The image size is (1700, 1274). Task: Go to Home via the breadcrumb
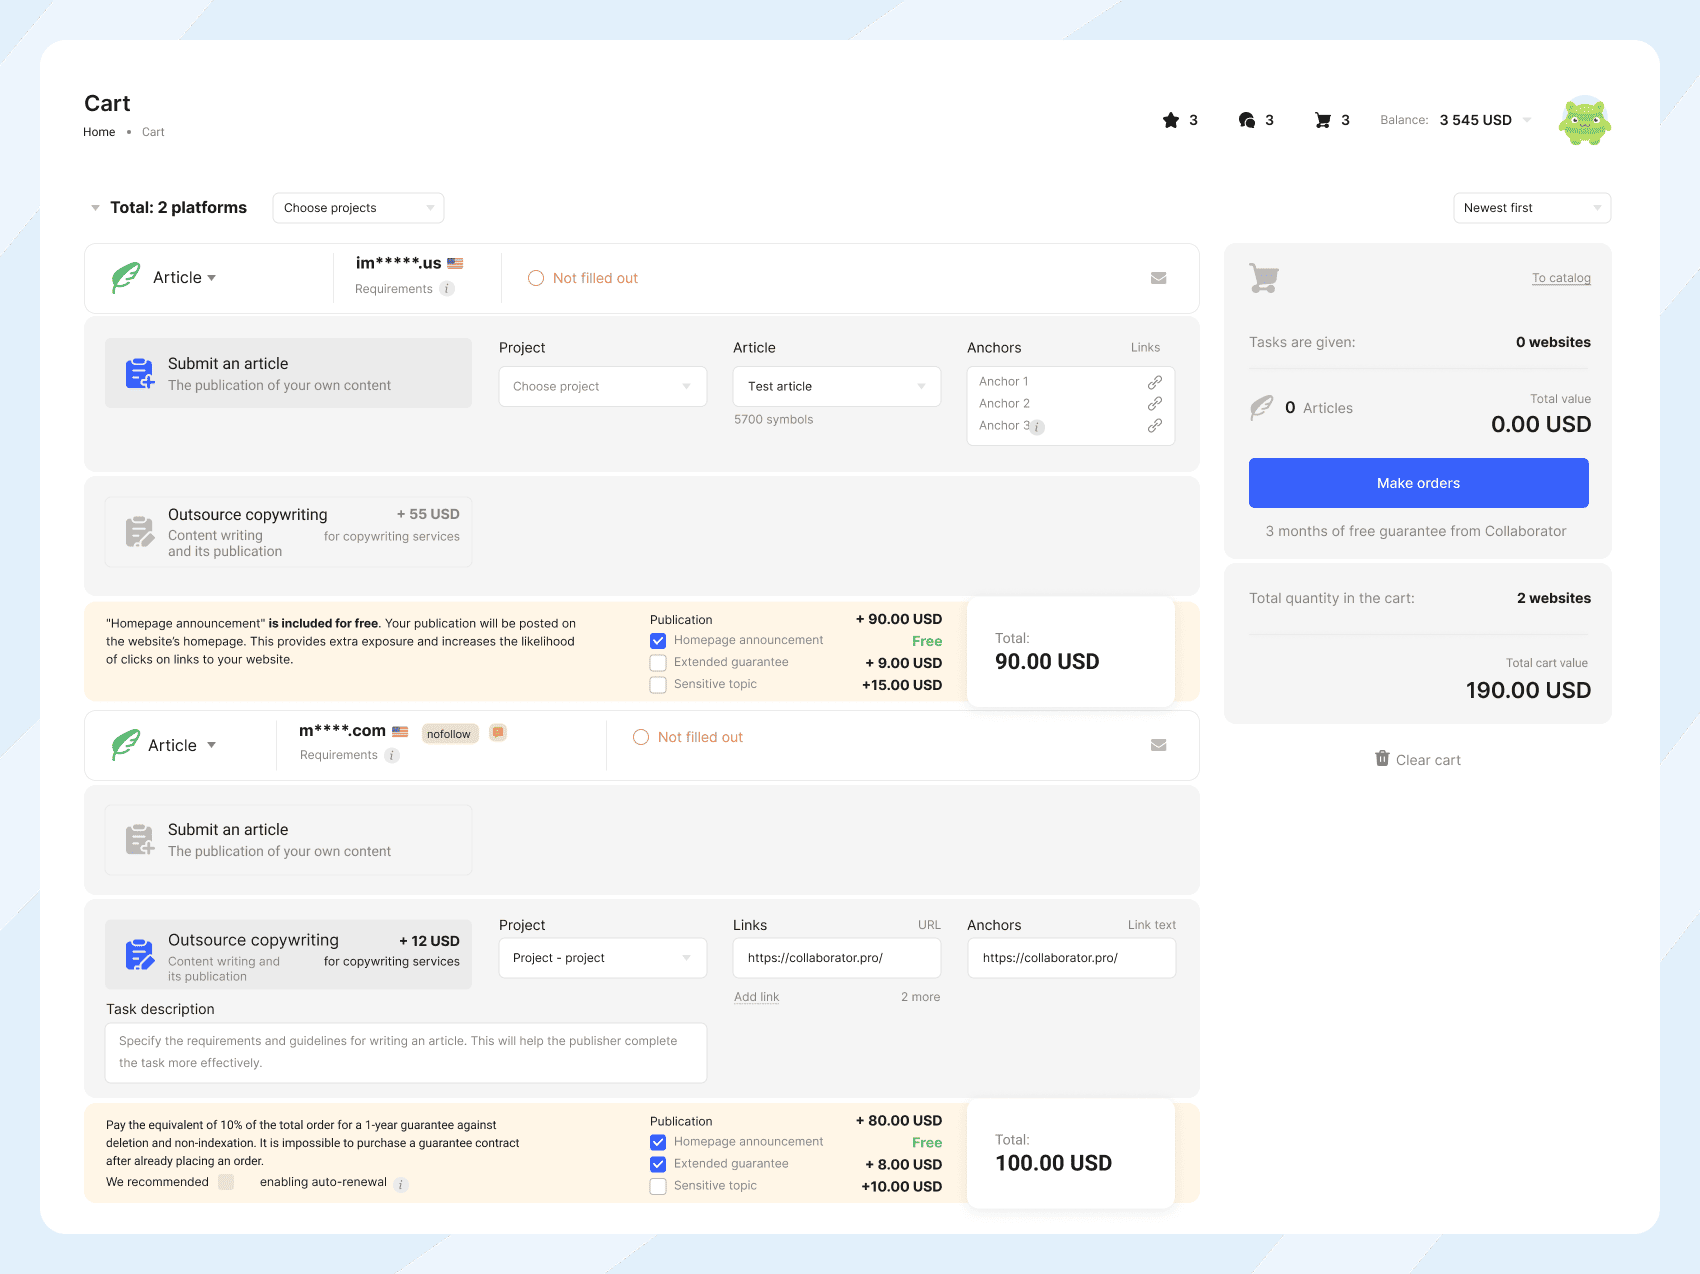click(99, 131)
